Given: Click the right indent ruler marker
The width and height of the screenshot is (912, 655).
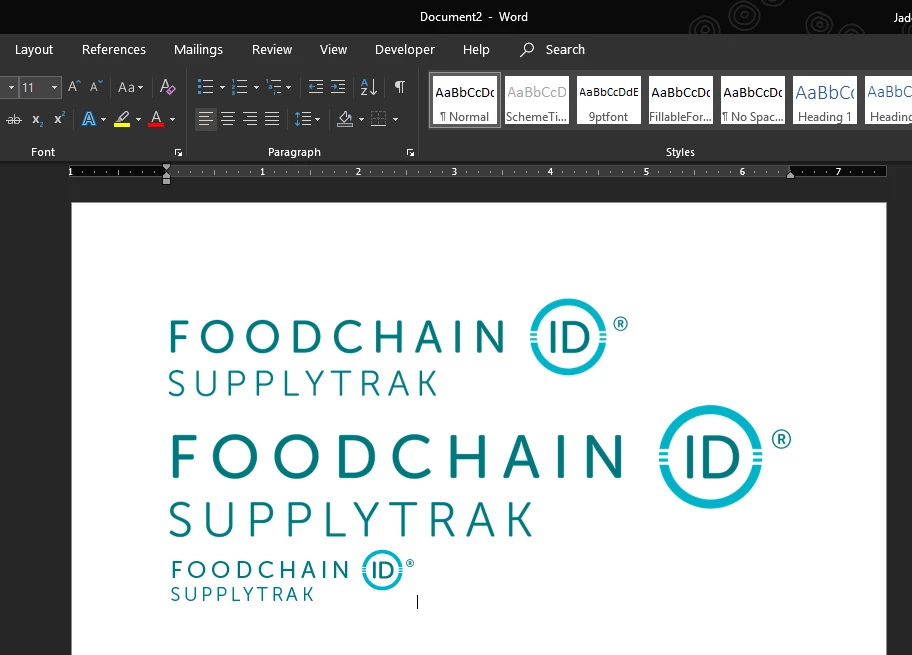Looking at the screenshot, I should 790,174.
